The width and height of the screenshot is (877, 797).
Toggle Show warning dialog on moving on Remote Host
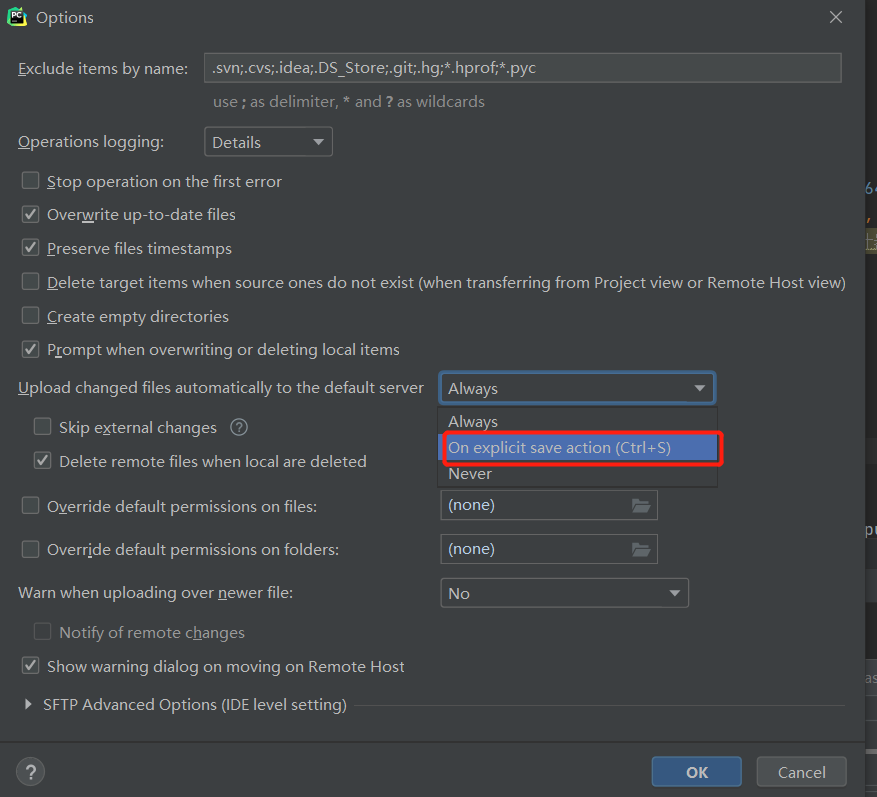30,666
